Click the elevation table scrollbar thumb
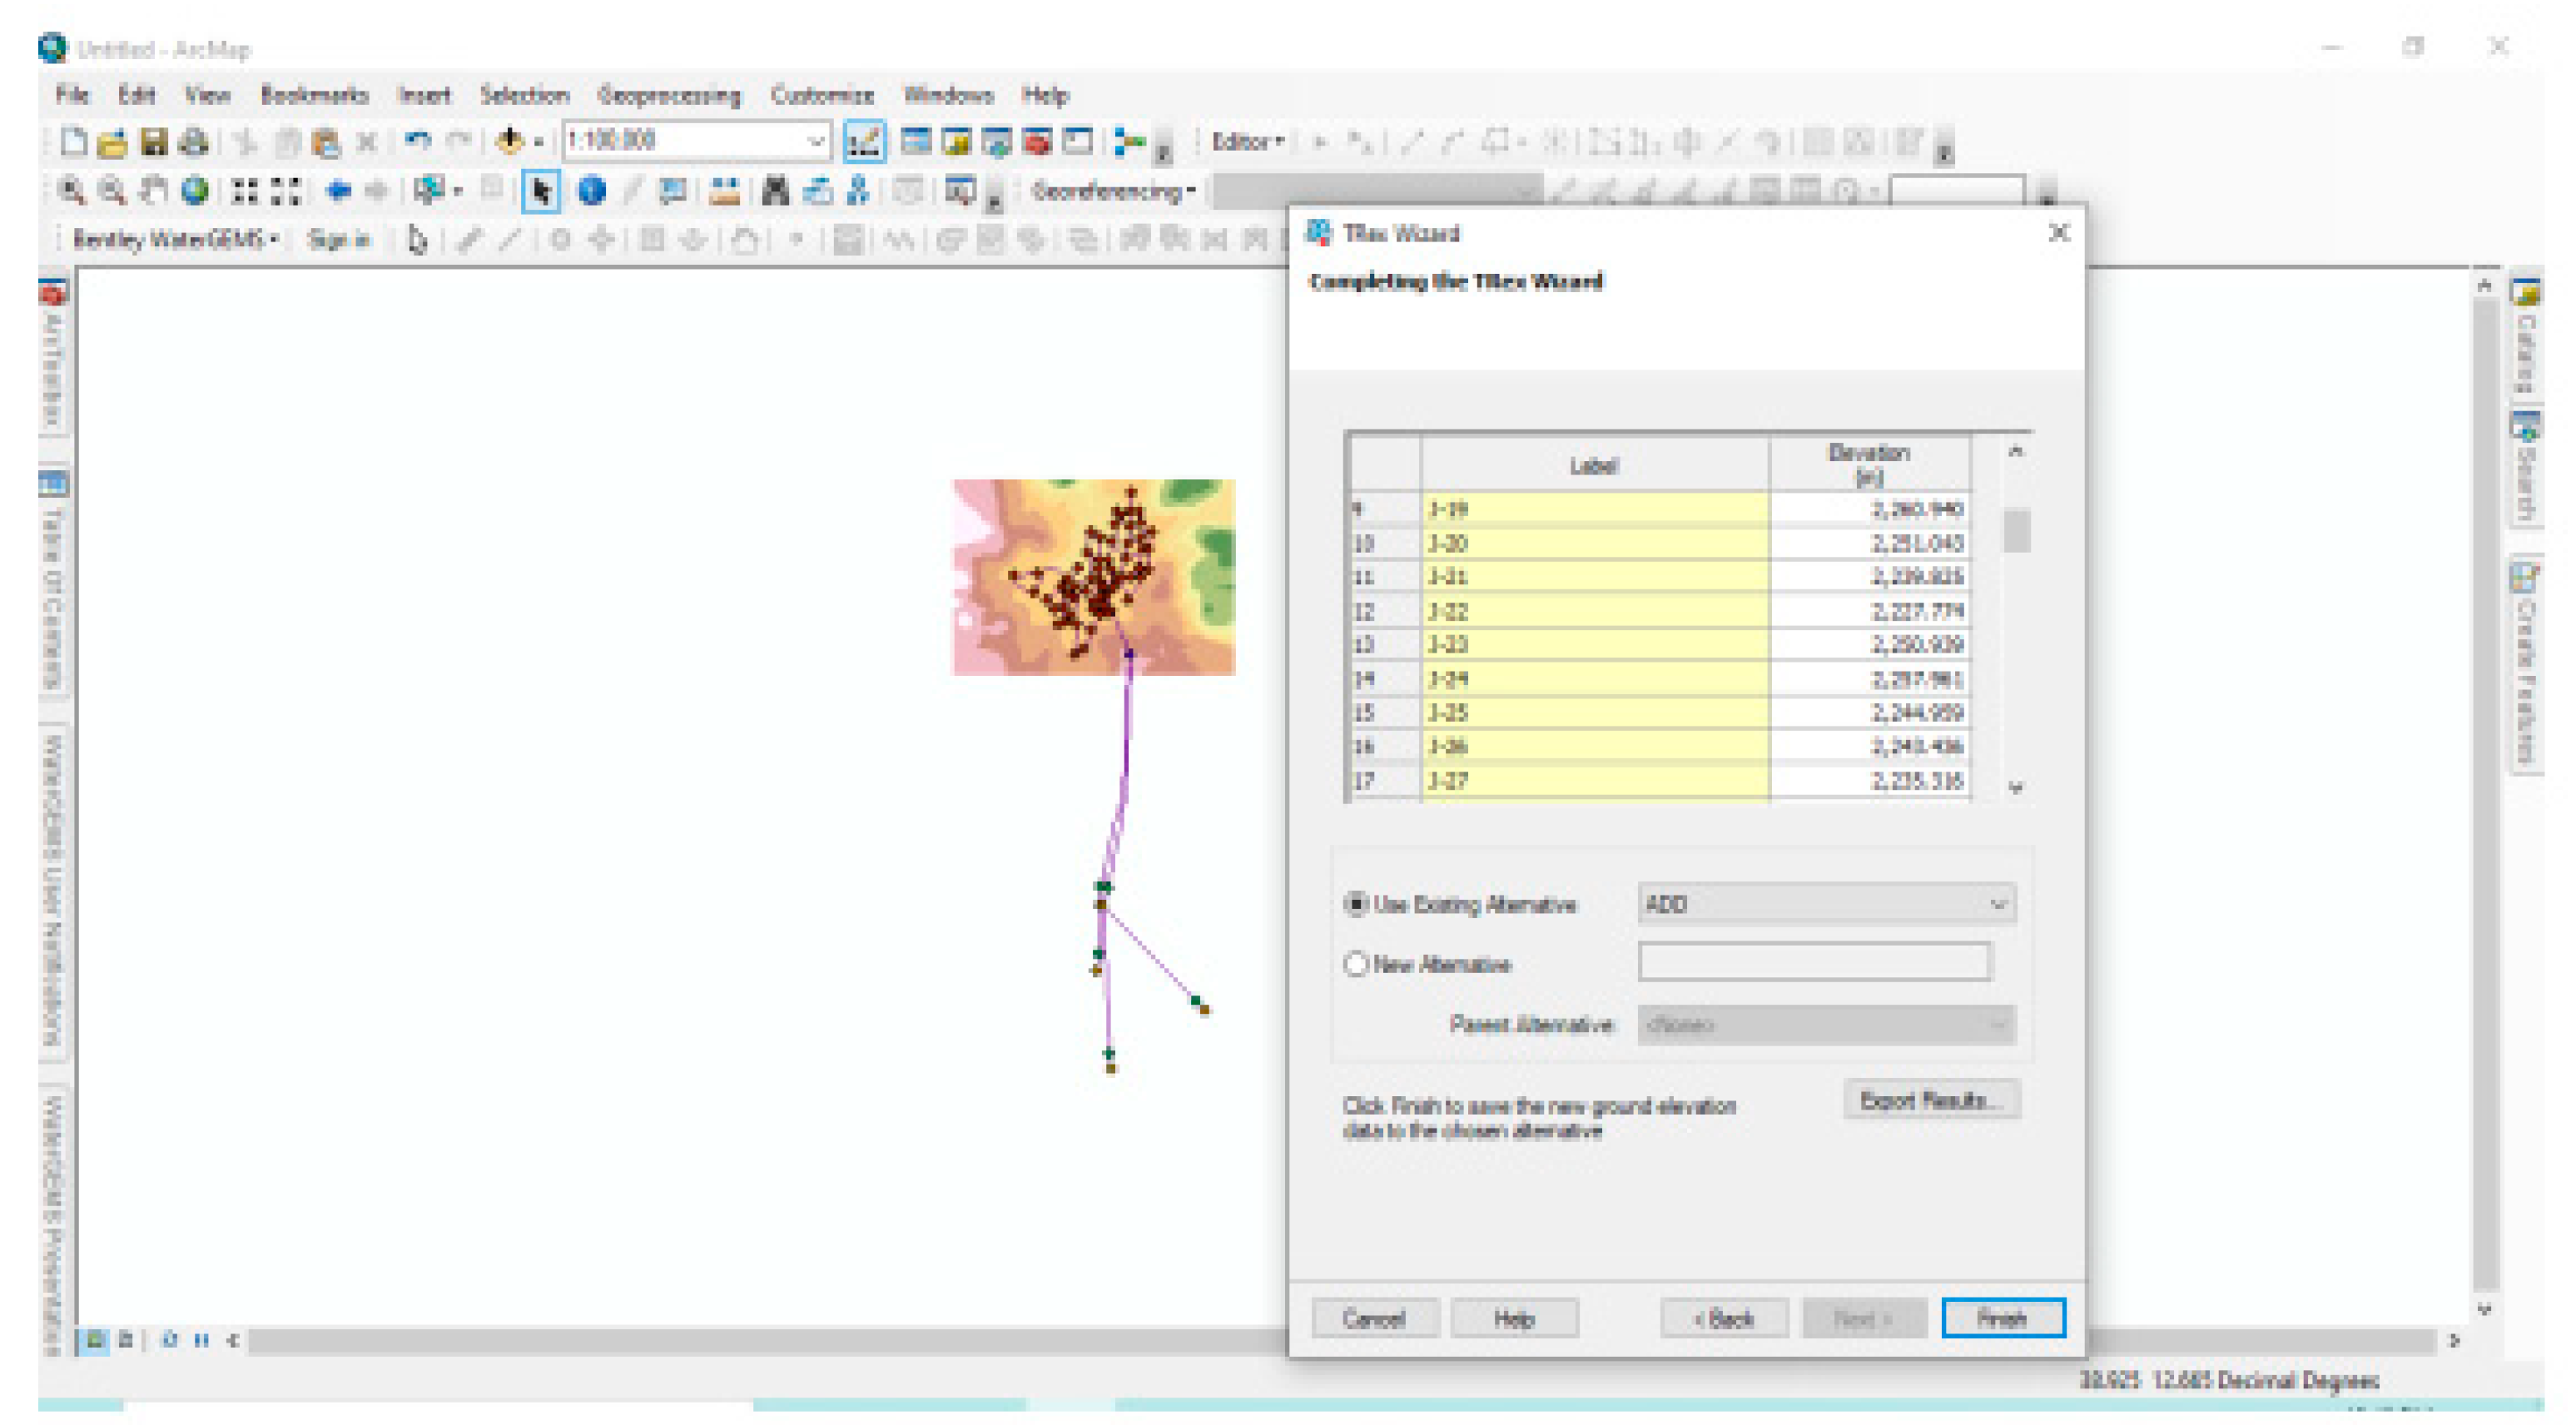 pyautogui.click(x=2017, y=530)
